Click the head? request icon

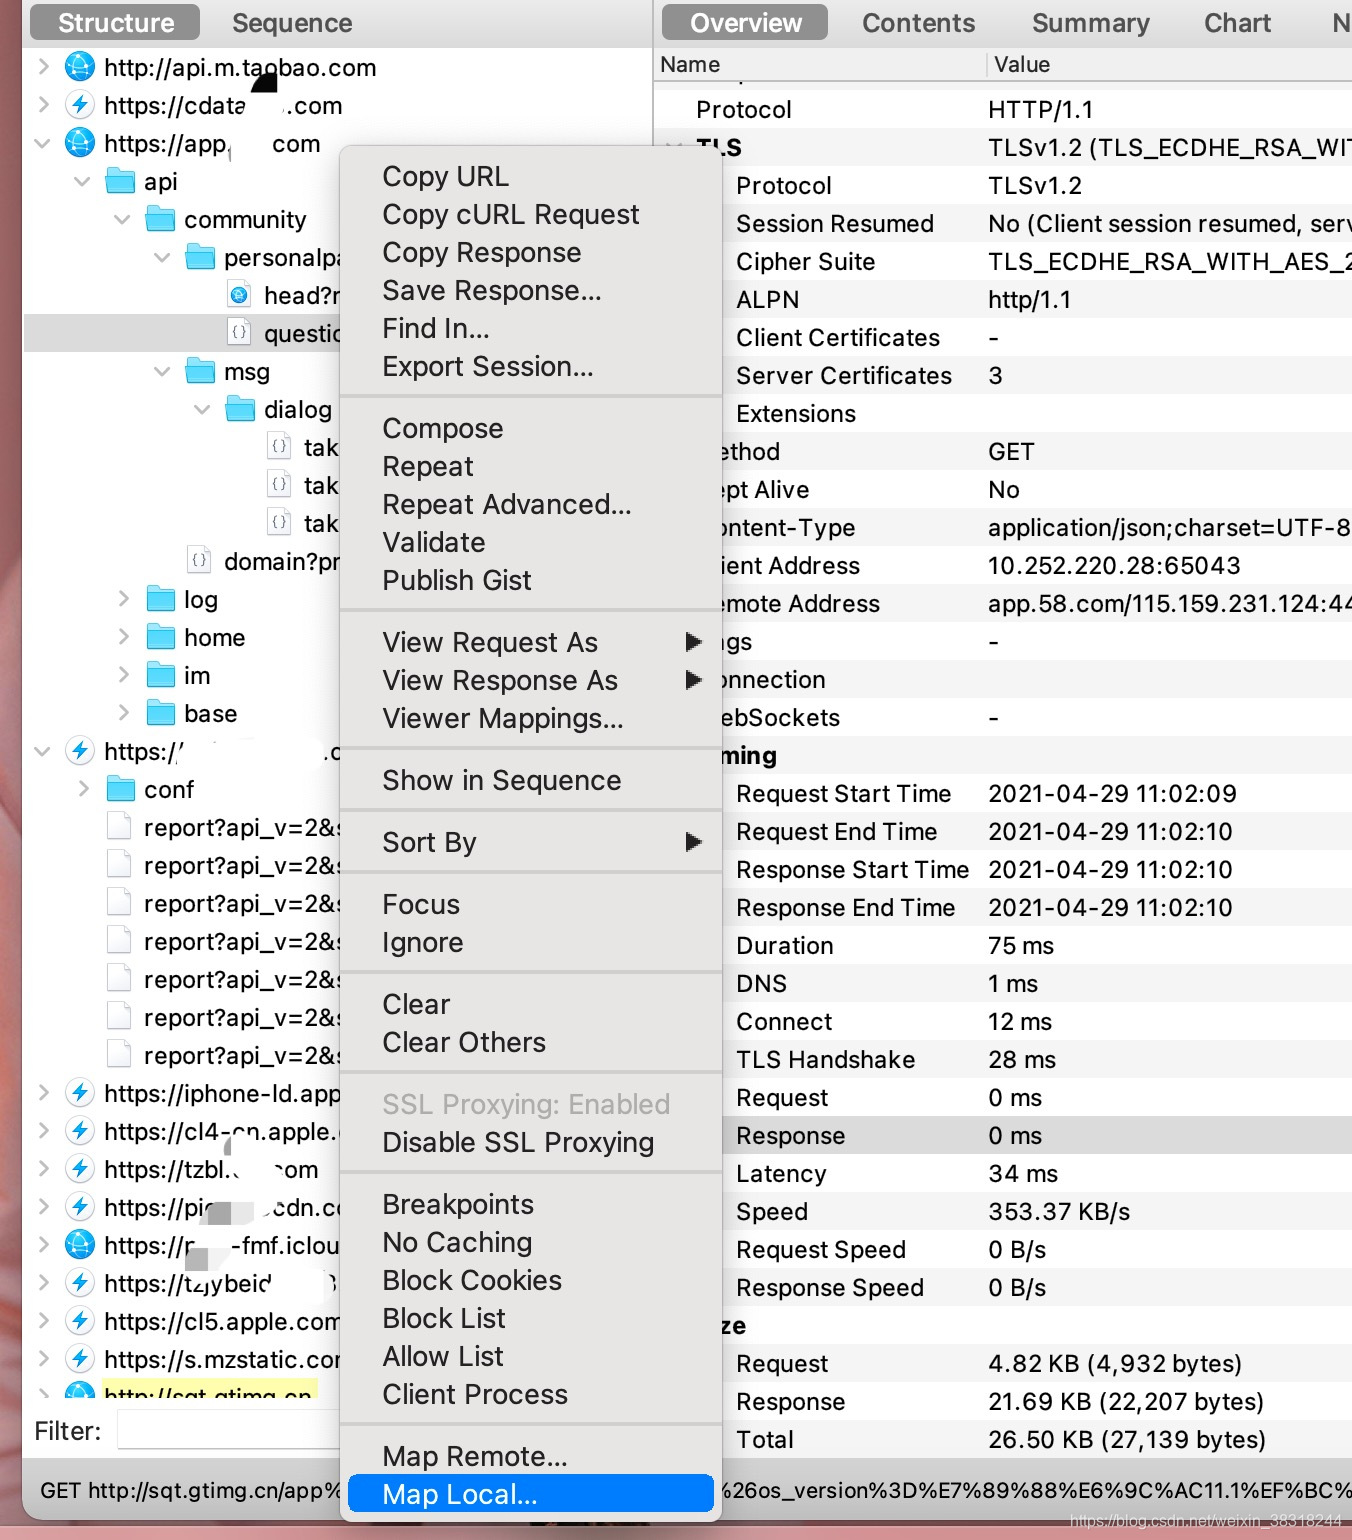click(239, 295)
